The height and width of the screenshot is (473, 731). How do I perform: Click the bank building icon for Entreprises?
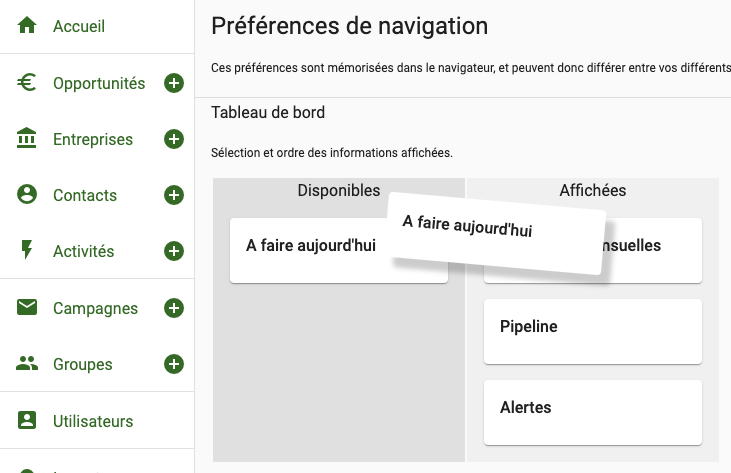point(27,138)
